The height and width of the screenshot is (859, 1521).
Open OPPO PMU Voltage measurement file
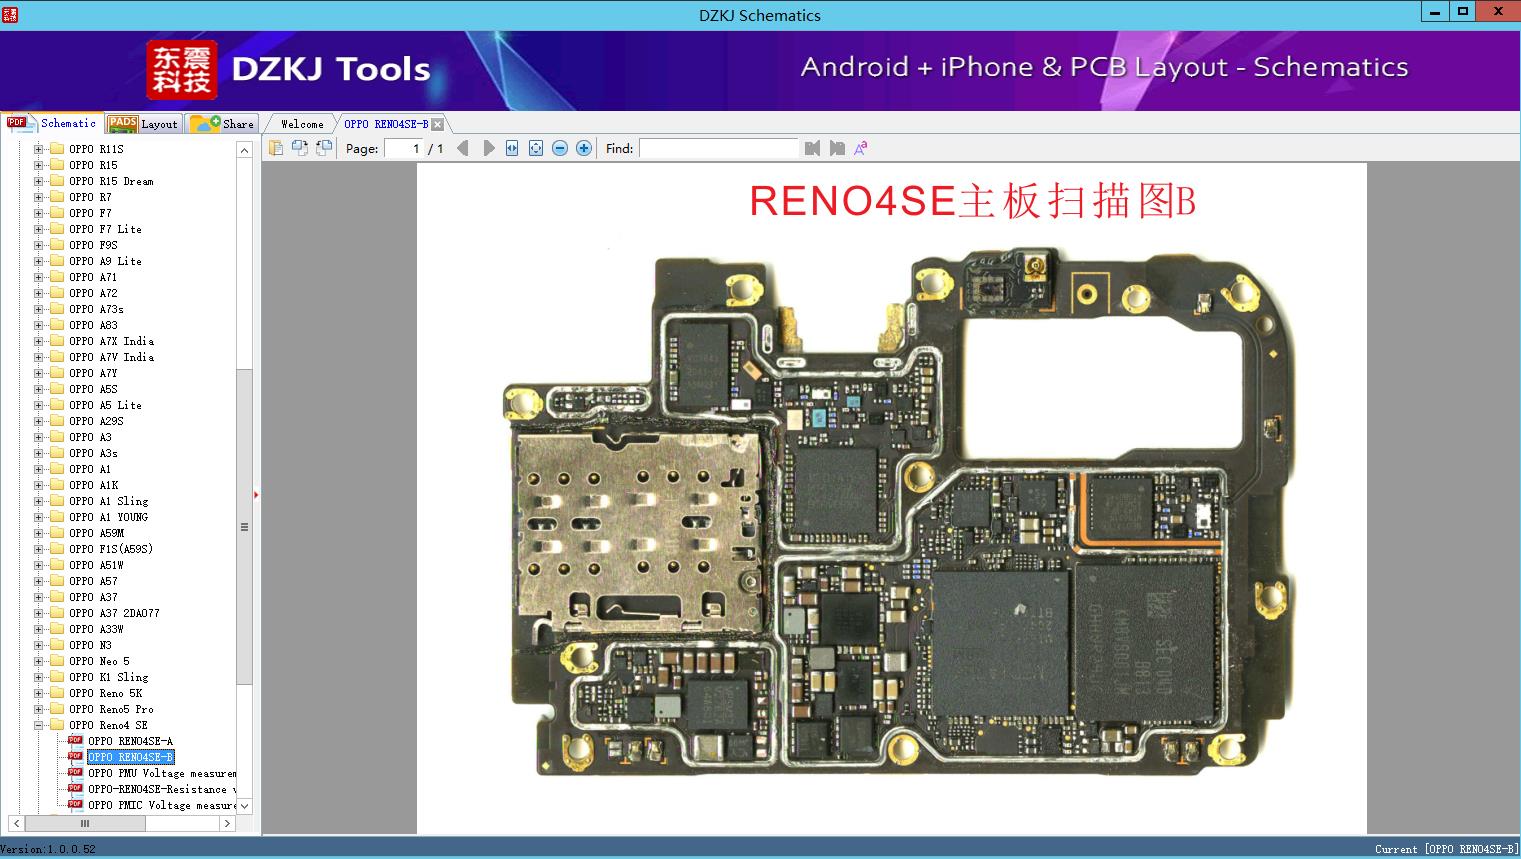162,773
